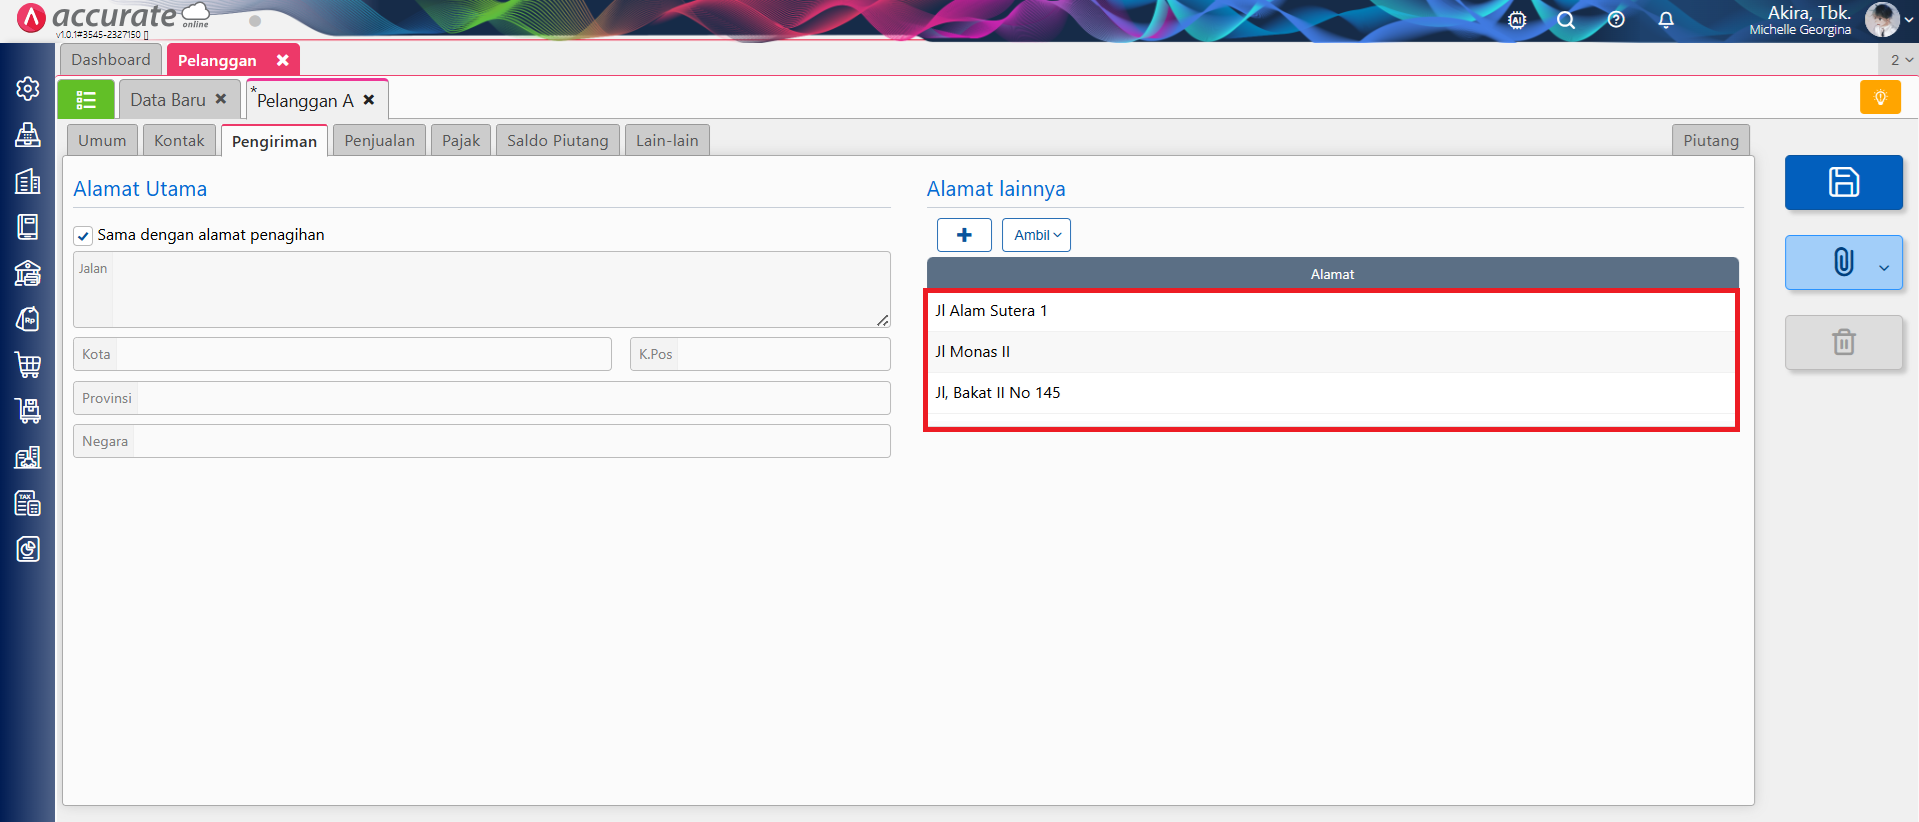This screenshot has width=1919, height=822.
Task: Click the yellow lightbulb tips icon
Action: (x=1879, y=98)
